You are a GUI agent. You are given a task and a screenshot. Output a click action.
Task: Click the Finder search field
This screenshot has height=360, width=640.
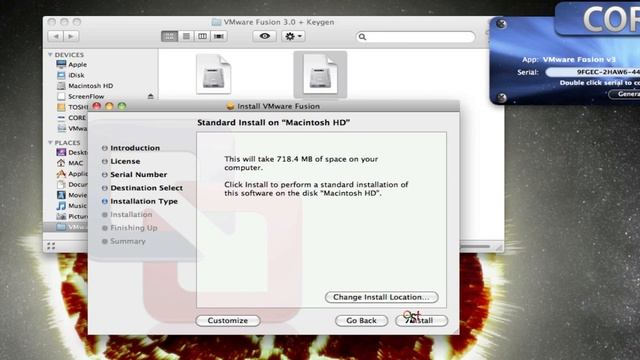(x=416, y=37)
